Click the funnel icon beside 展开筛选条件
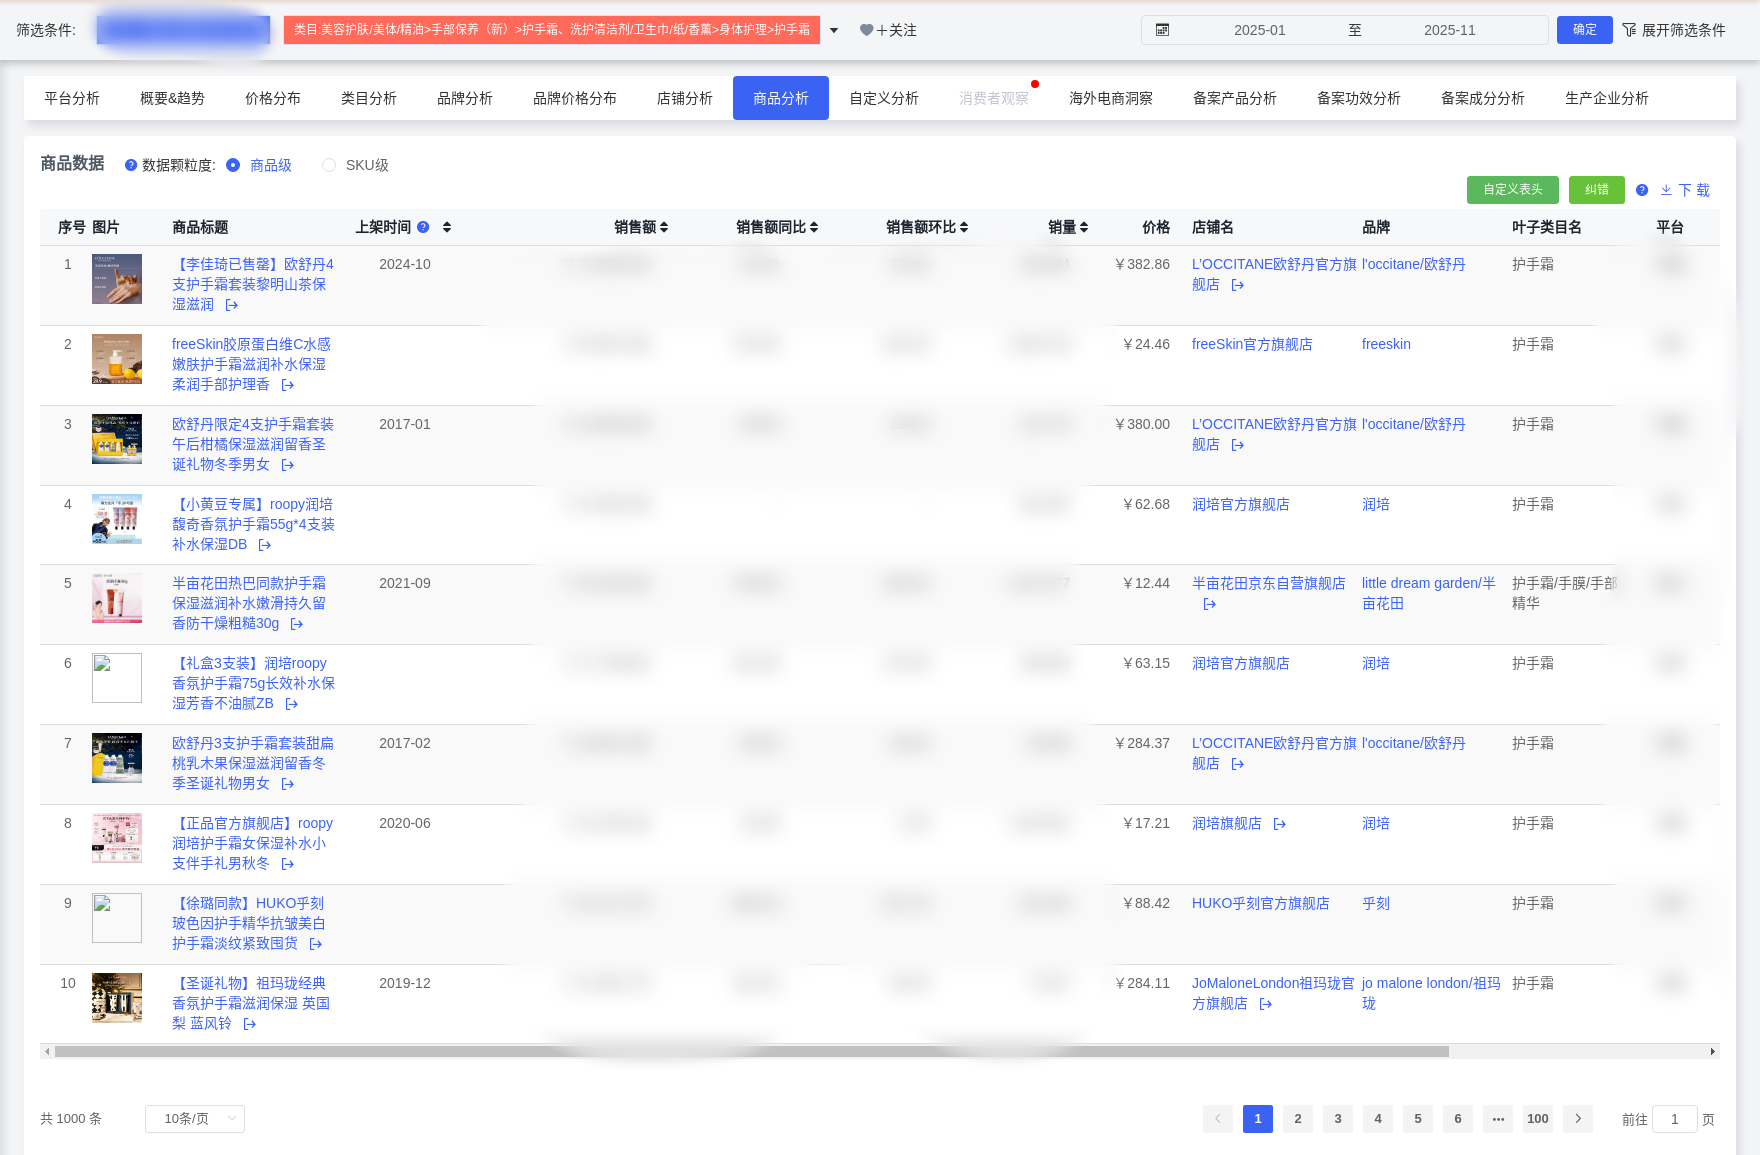1760x1155 pixels. (1630, 30)
